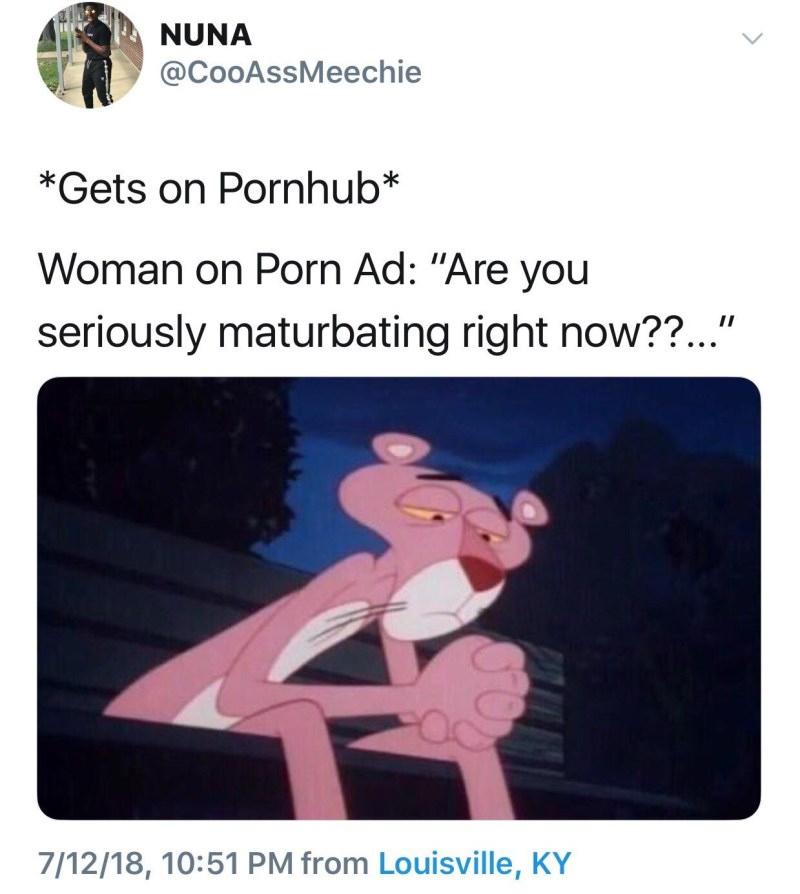Click the word "Pornhub" in the tweet

(299, 189)
